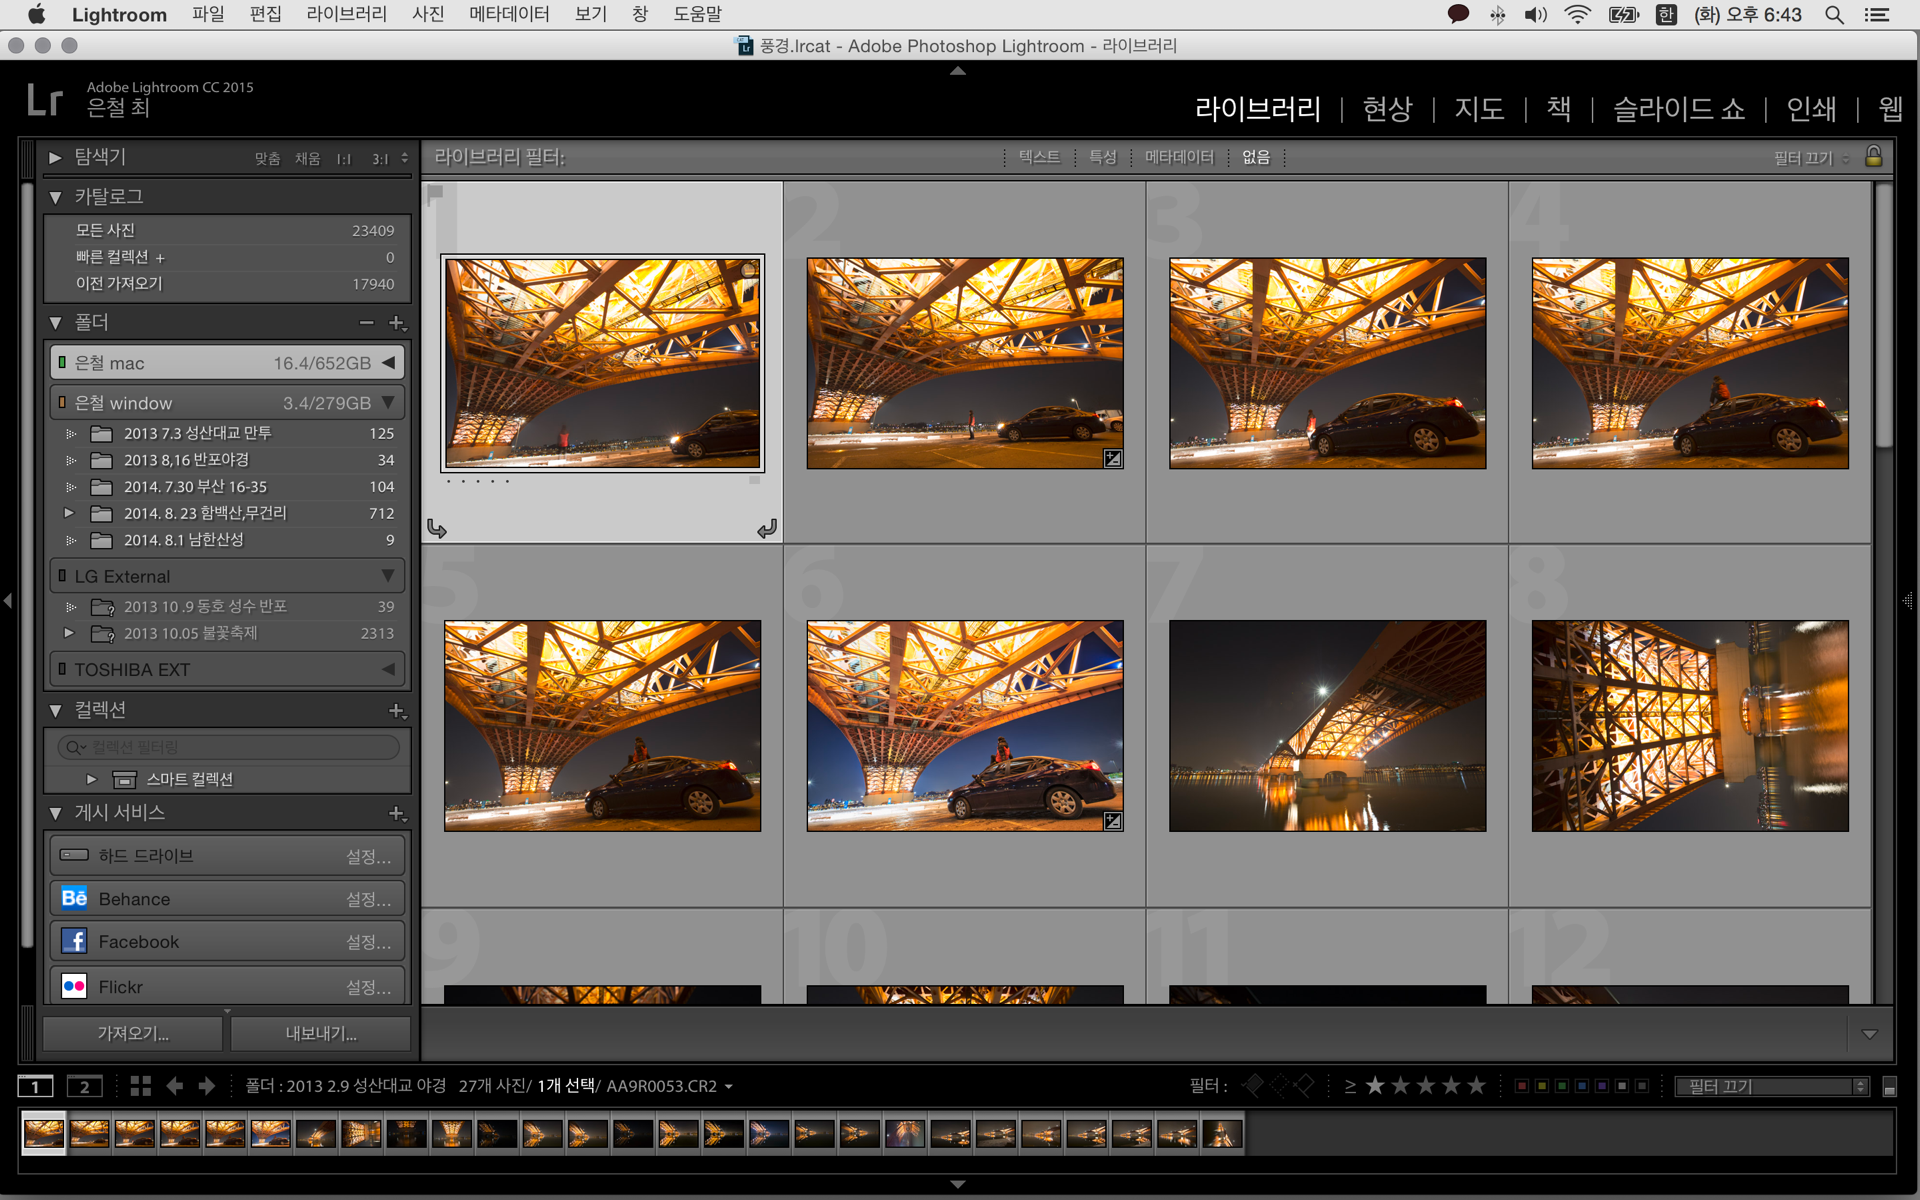This screenshot has height=1200, width=1920.
Task: Open the 현상 Develop module
Action: (1387, 109)
